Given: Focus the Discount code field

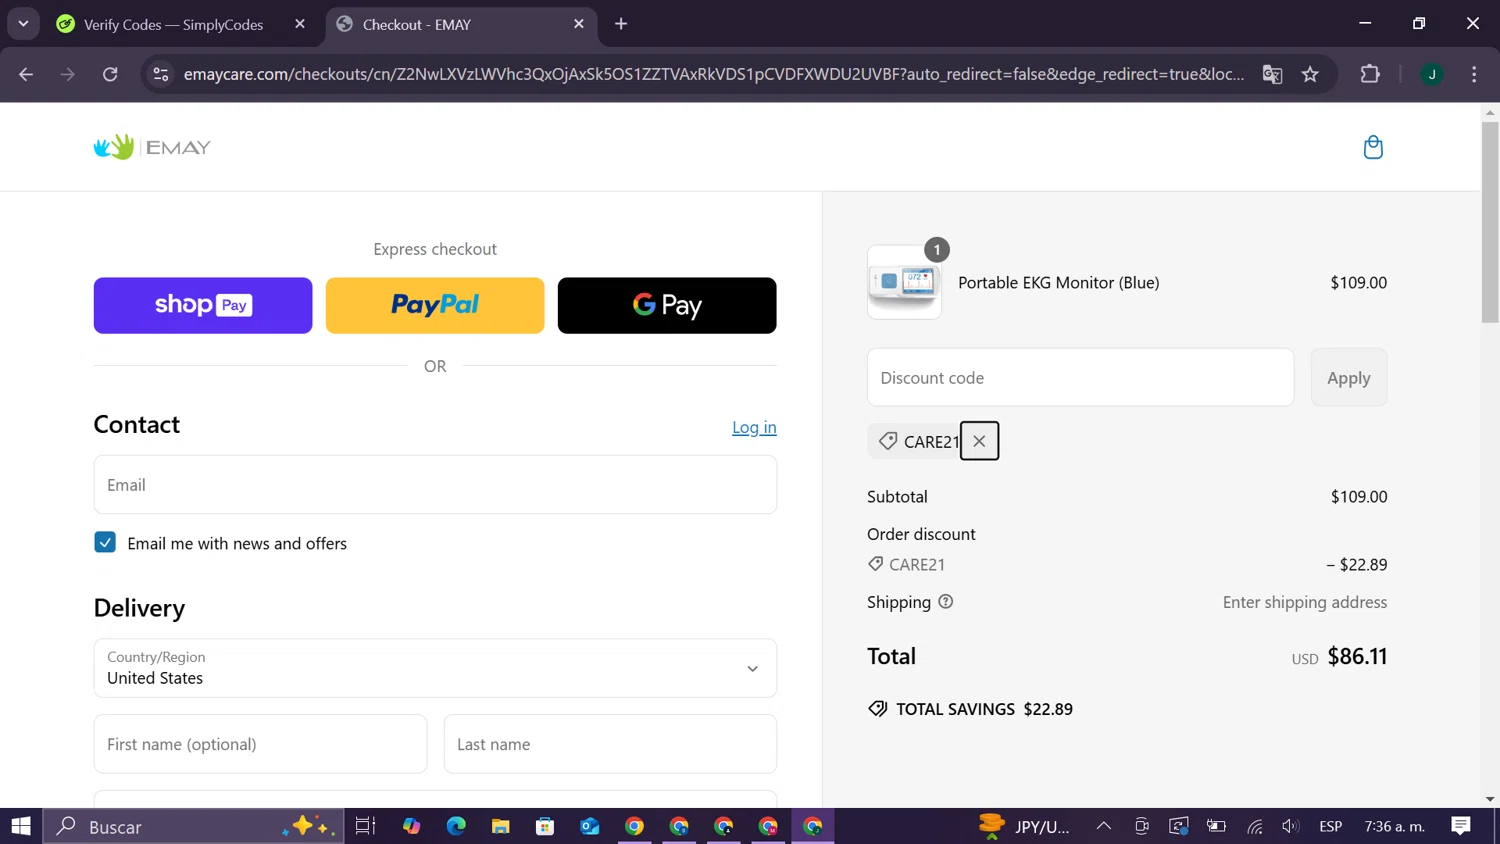Looking at the screenshot, I should click(1080, 377).
